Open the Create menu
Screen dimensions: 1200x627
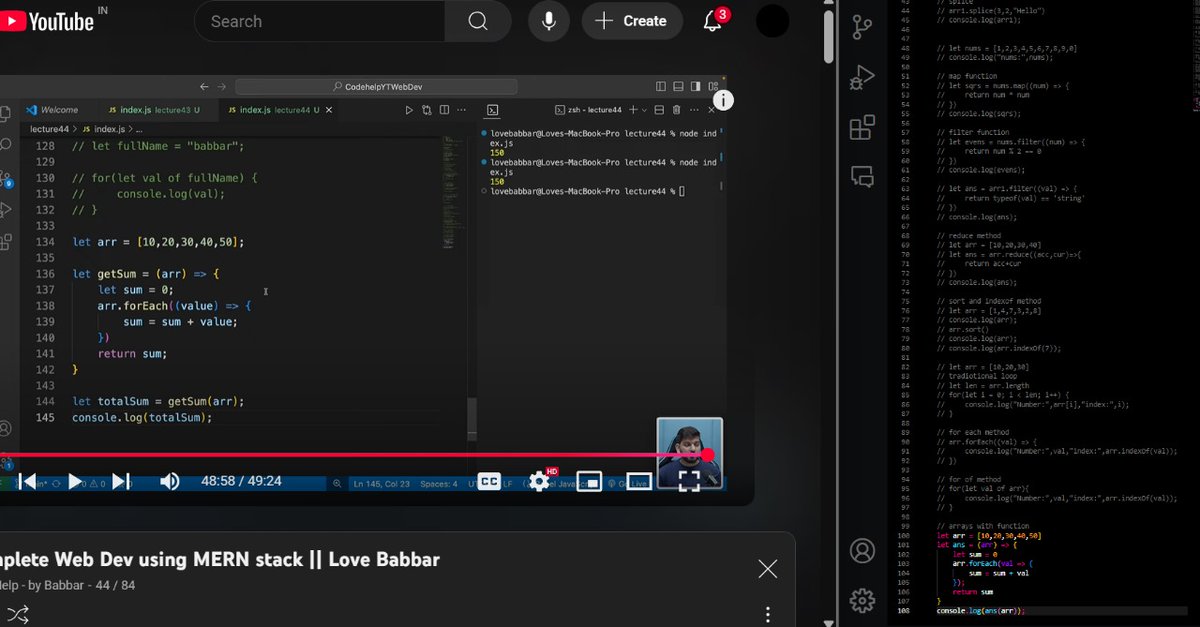[631, 21]
